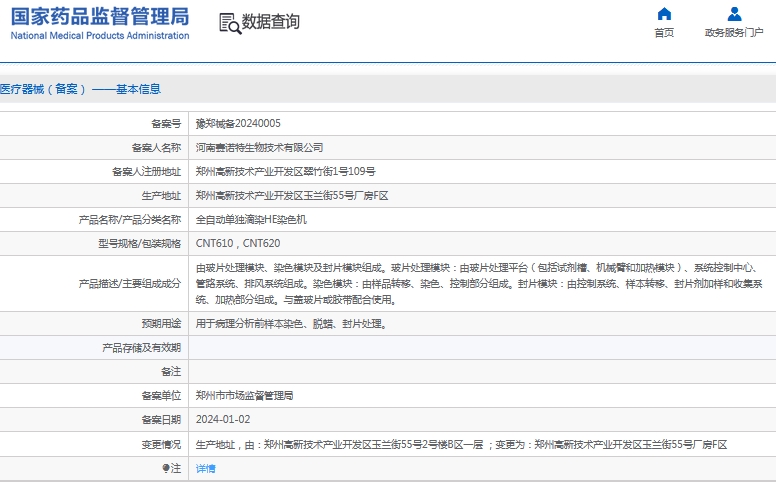Screen dimensions: 776x489
Task: Click the data query magnifier icon
Action: tap(230, 23)
